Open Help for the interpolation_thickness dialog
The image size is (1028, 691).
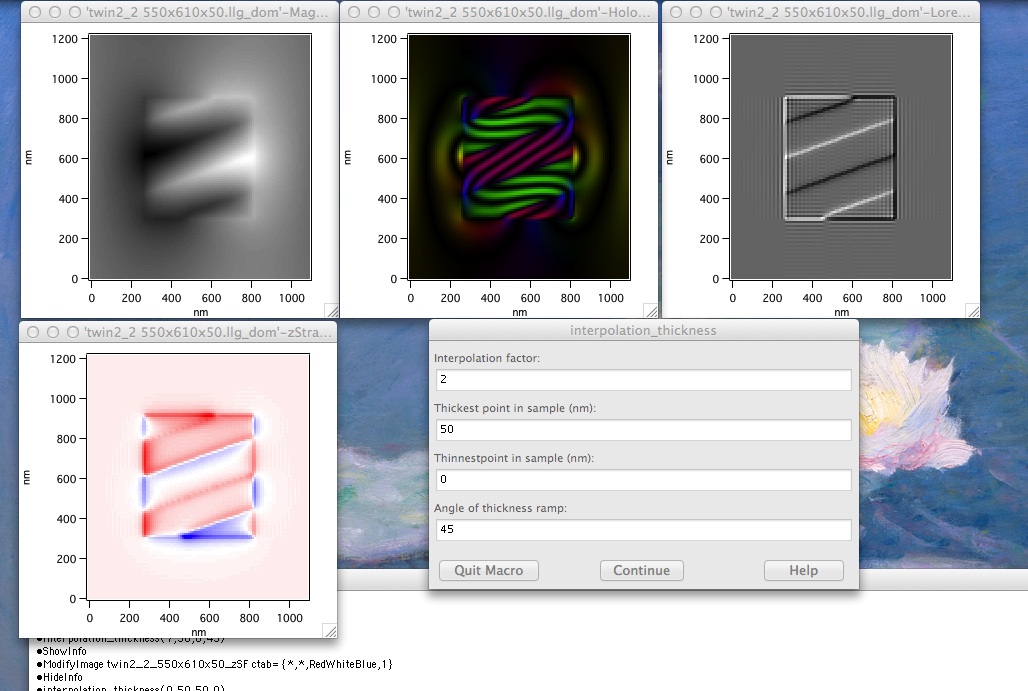[803, 570]
